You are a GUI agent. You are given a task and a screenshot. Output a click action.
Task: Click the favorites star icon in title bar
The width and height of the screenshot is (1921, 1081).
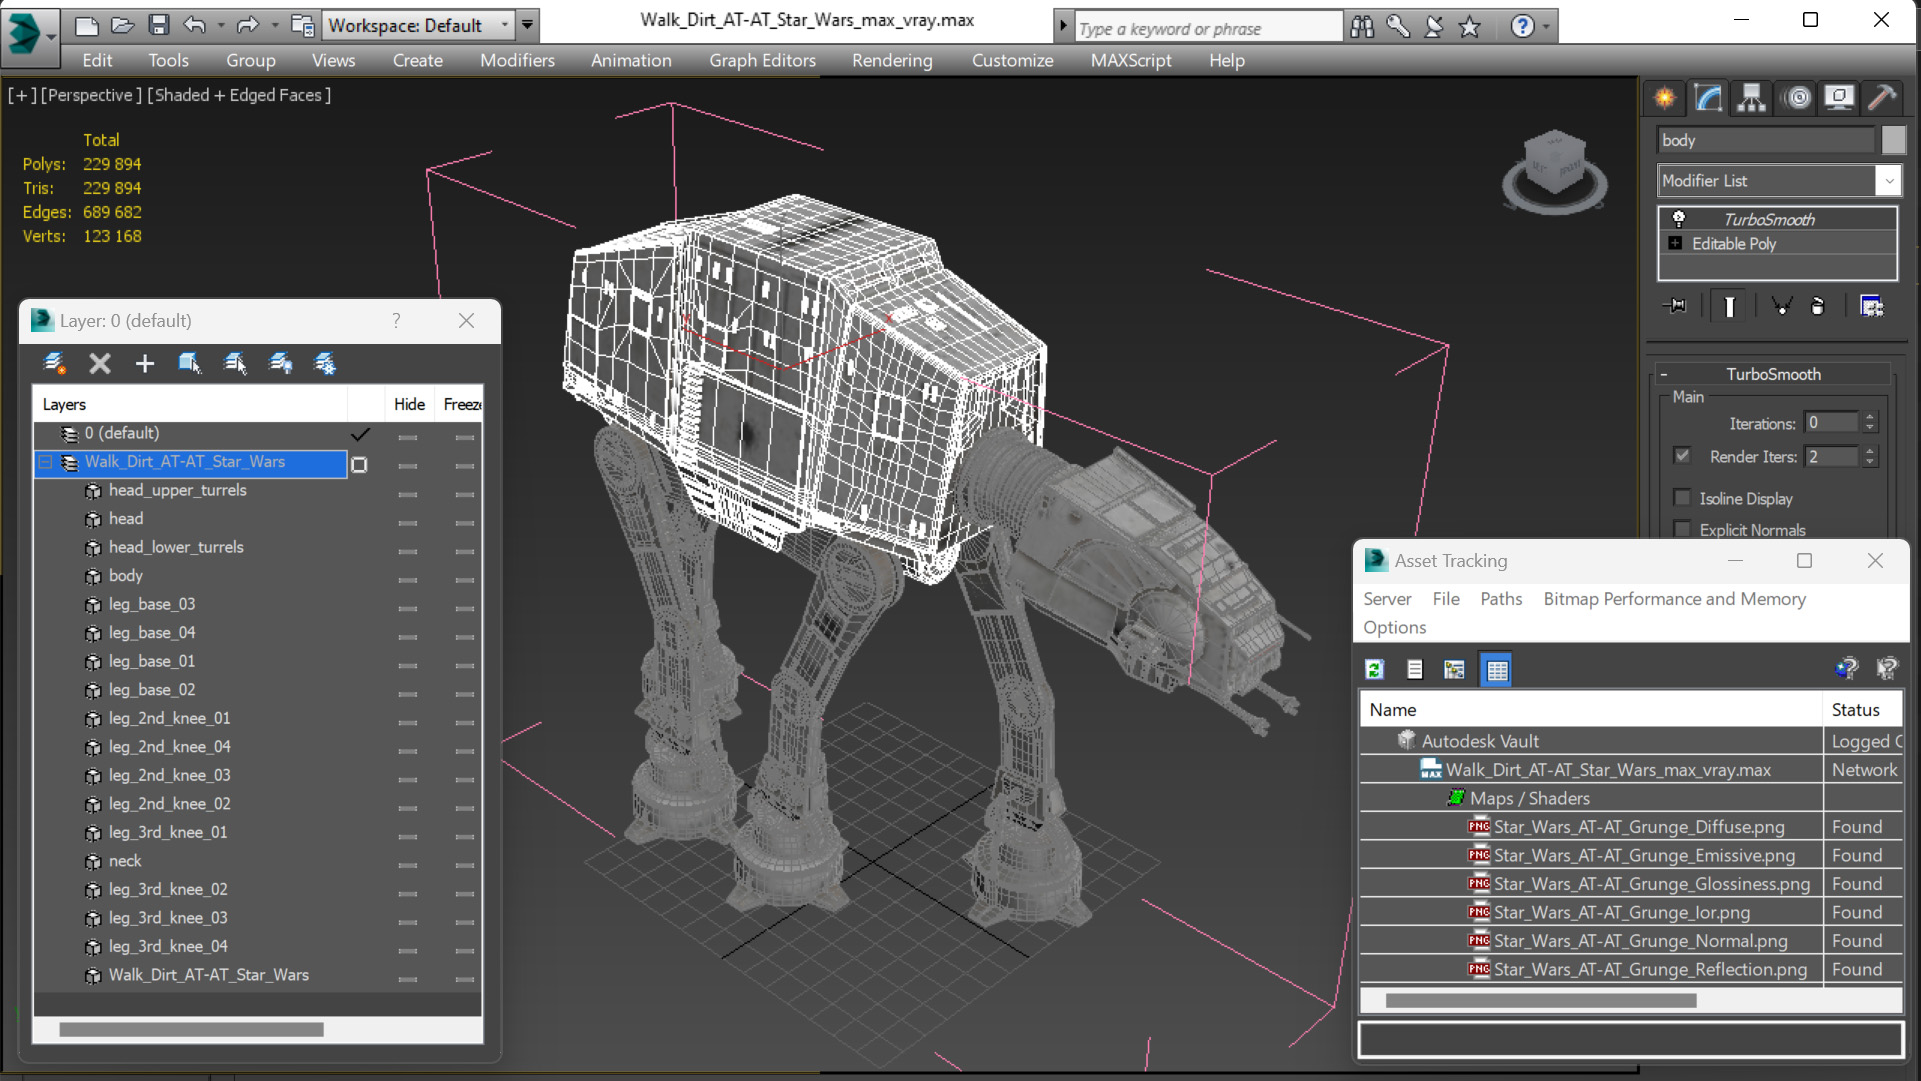(1470, 27)
